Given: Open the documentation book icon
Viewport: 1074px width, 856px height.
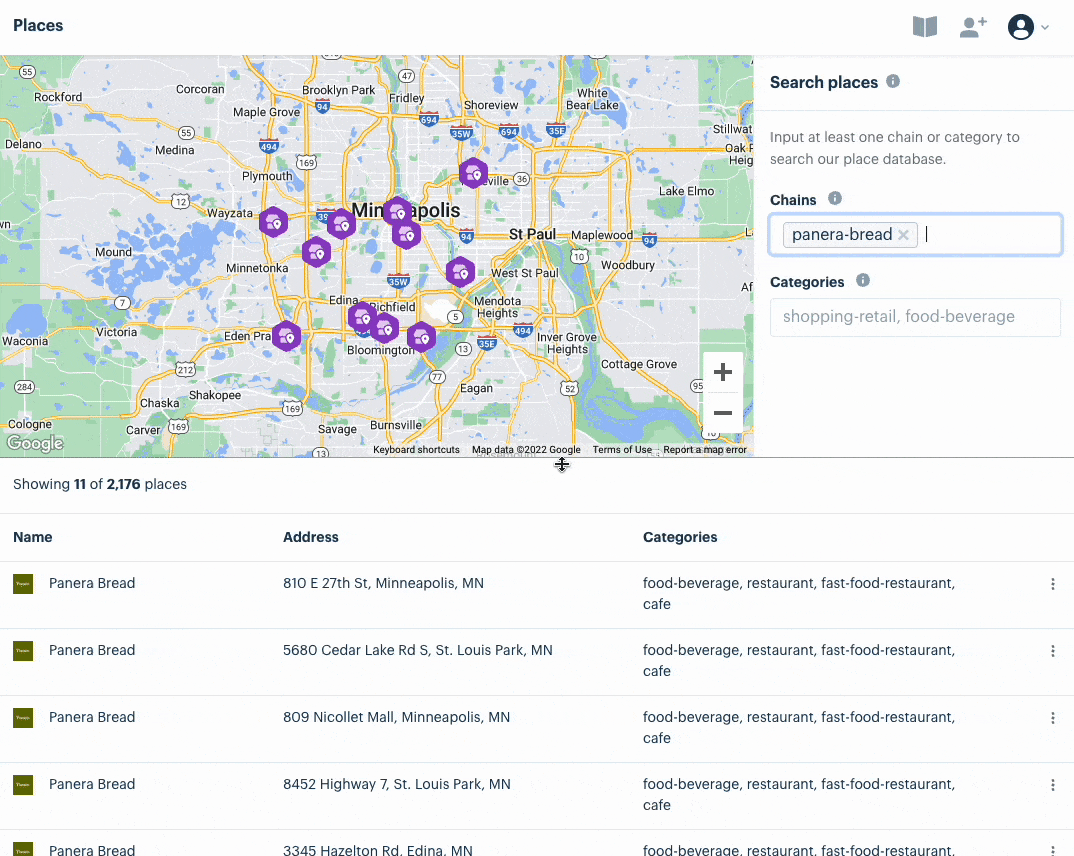Looking at the screenshot, I should (925, 27).
